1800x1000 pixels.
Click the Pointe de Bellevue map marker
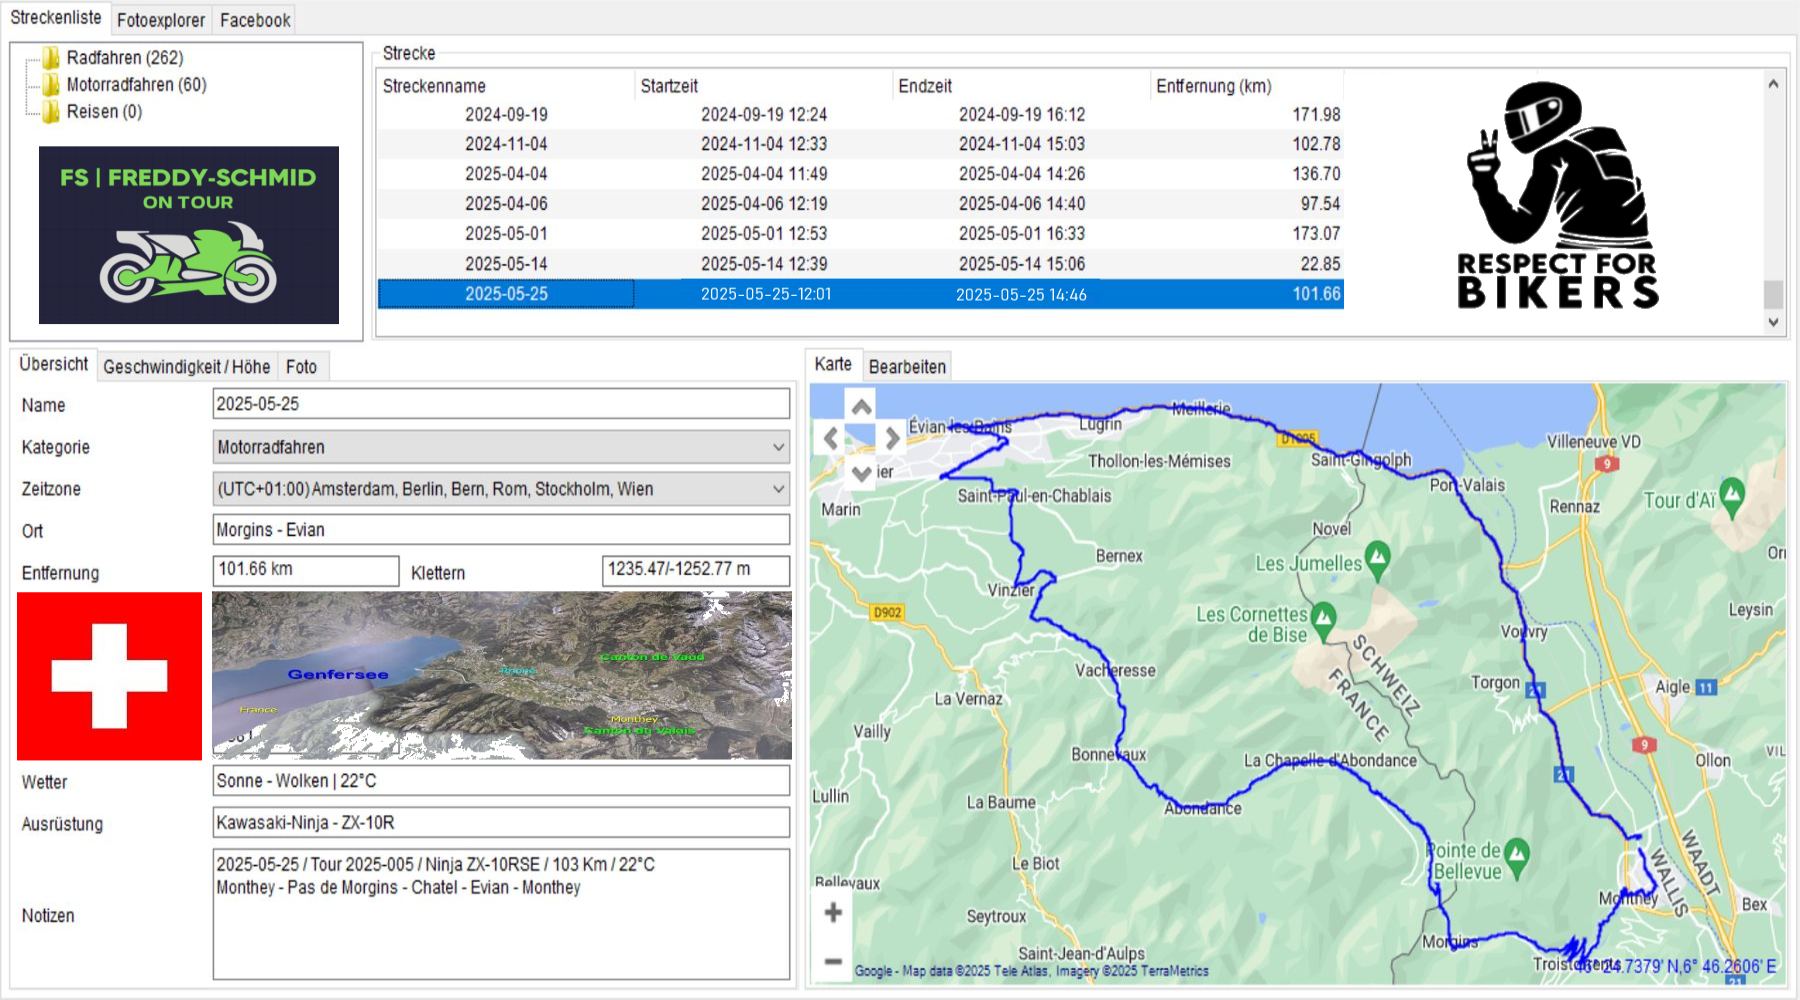(x=1517, y=855)
